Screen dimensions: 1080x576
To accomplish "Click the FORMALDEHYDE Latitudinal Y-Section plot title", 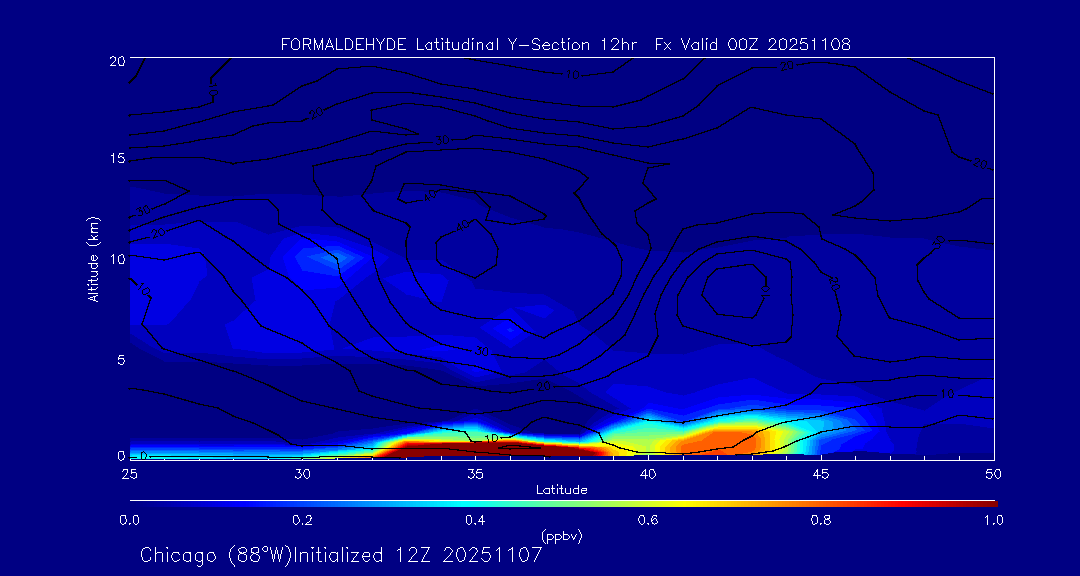I will click(x=565, y=45).
